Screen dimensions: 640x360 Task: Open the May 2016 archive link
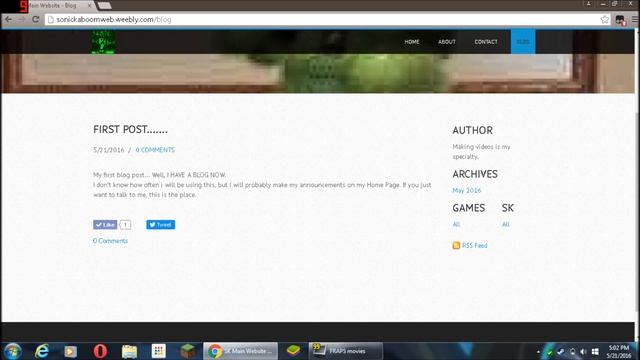click(467, 191)
